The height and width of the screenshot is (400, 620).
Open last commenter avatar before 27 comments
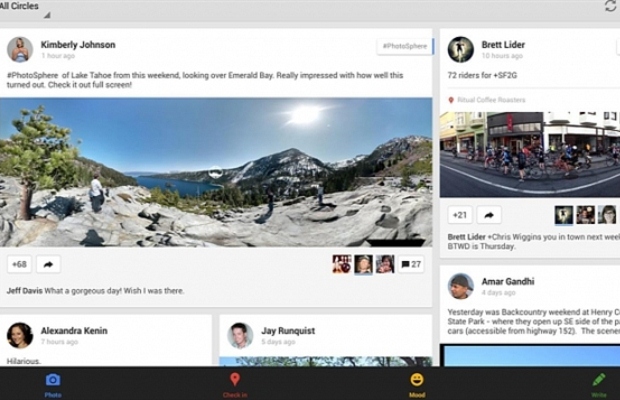tap(385, 264)
